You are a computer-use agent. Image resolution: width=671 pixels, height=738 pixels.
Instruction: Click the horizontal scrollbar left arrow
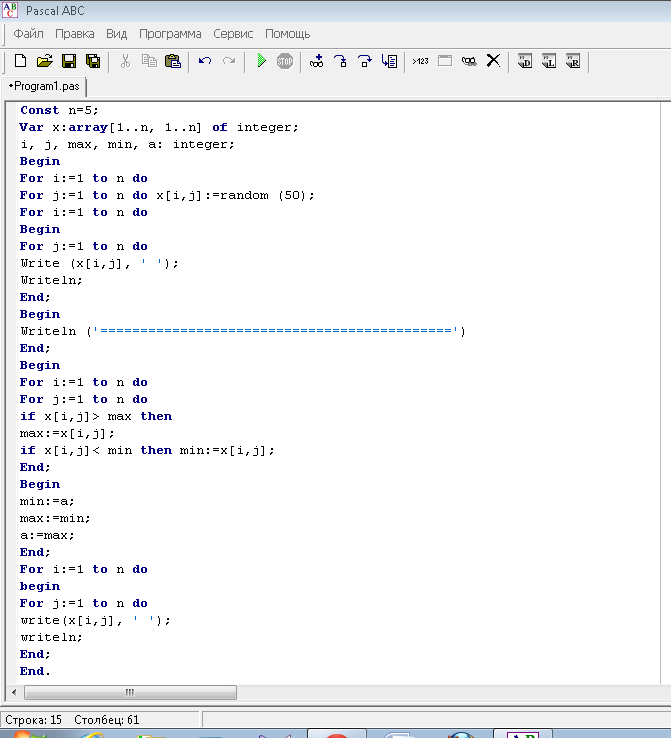click(14, 692)
